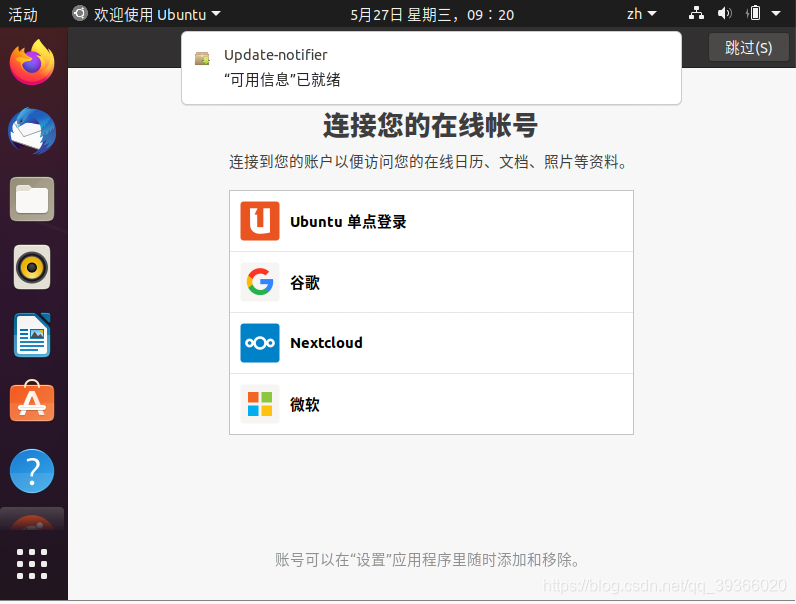This screenshot has height=604, width=796.
Task: Click the Nextcloud logo icon
Action: tap(260, 343)
